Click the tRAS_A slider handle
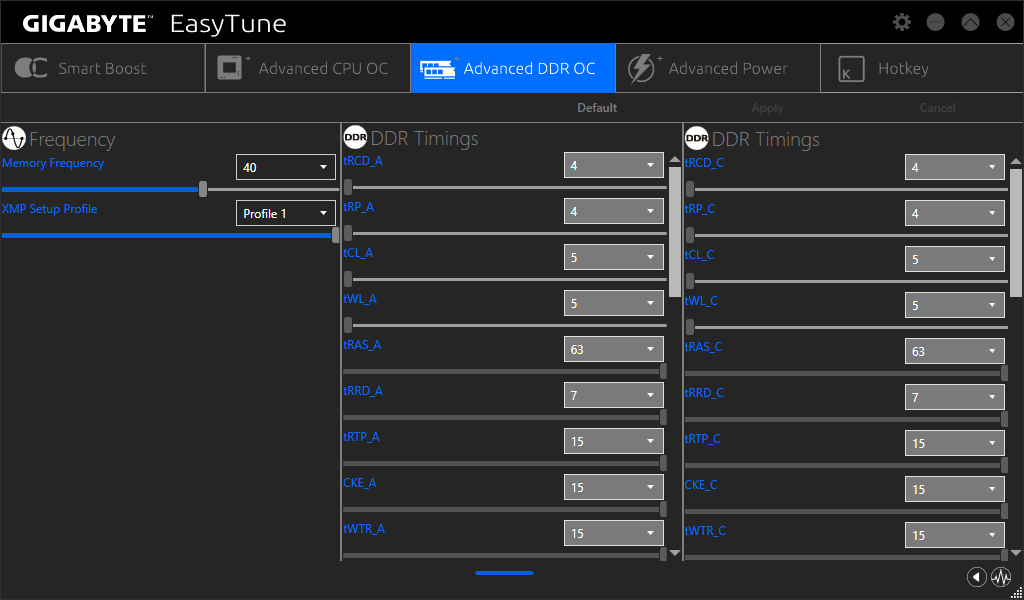 coord(663,371)
